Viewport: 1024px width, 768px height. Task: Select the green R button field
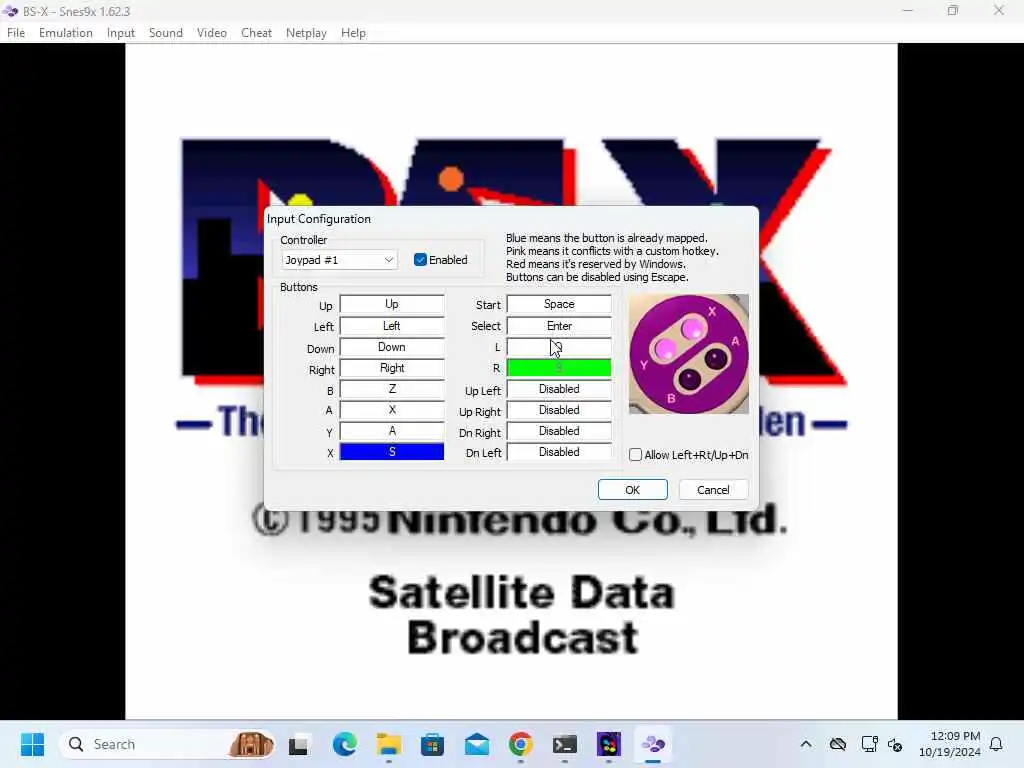(559, 368)
